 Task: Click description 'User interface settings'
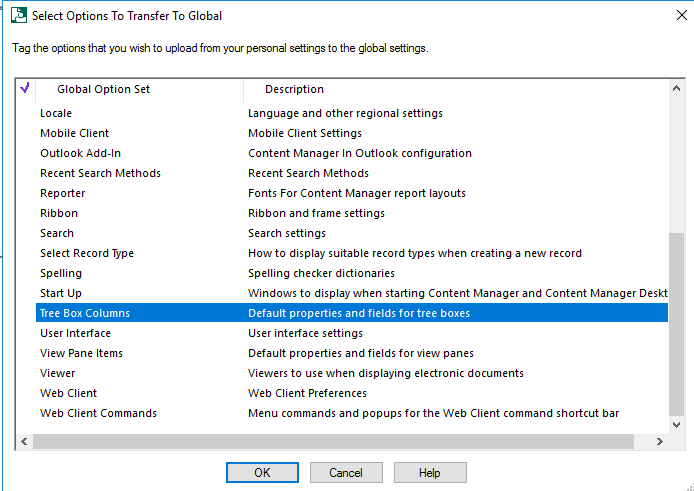point(305,333)
